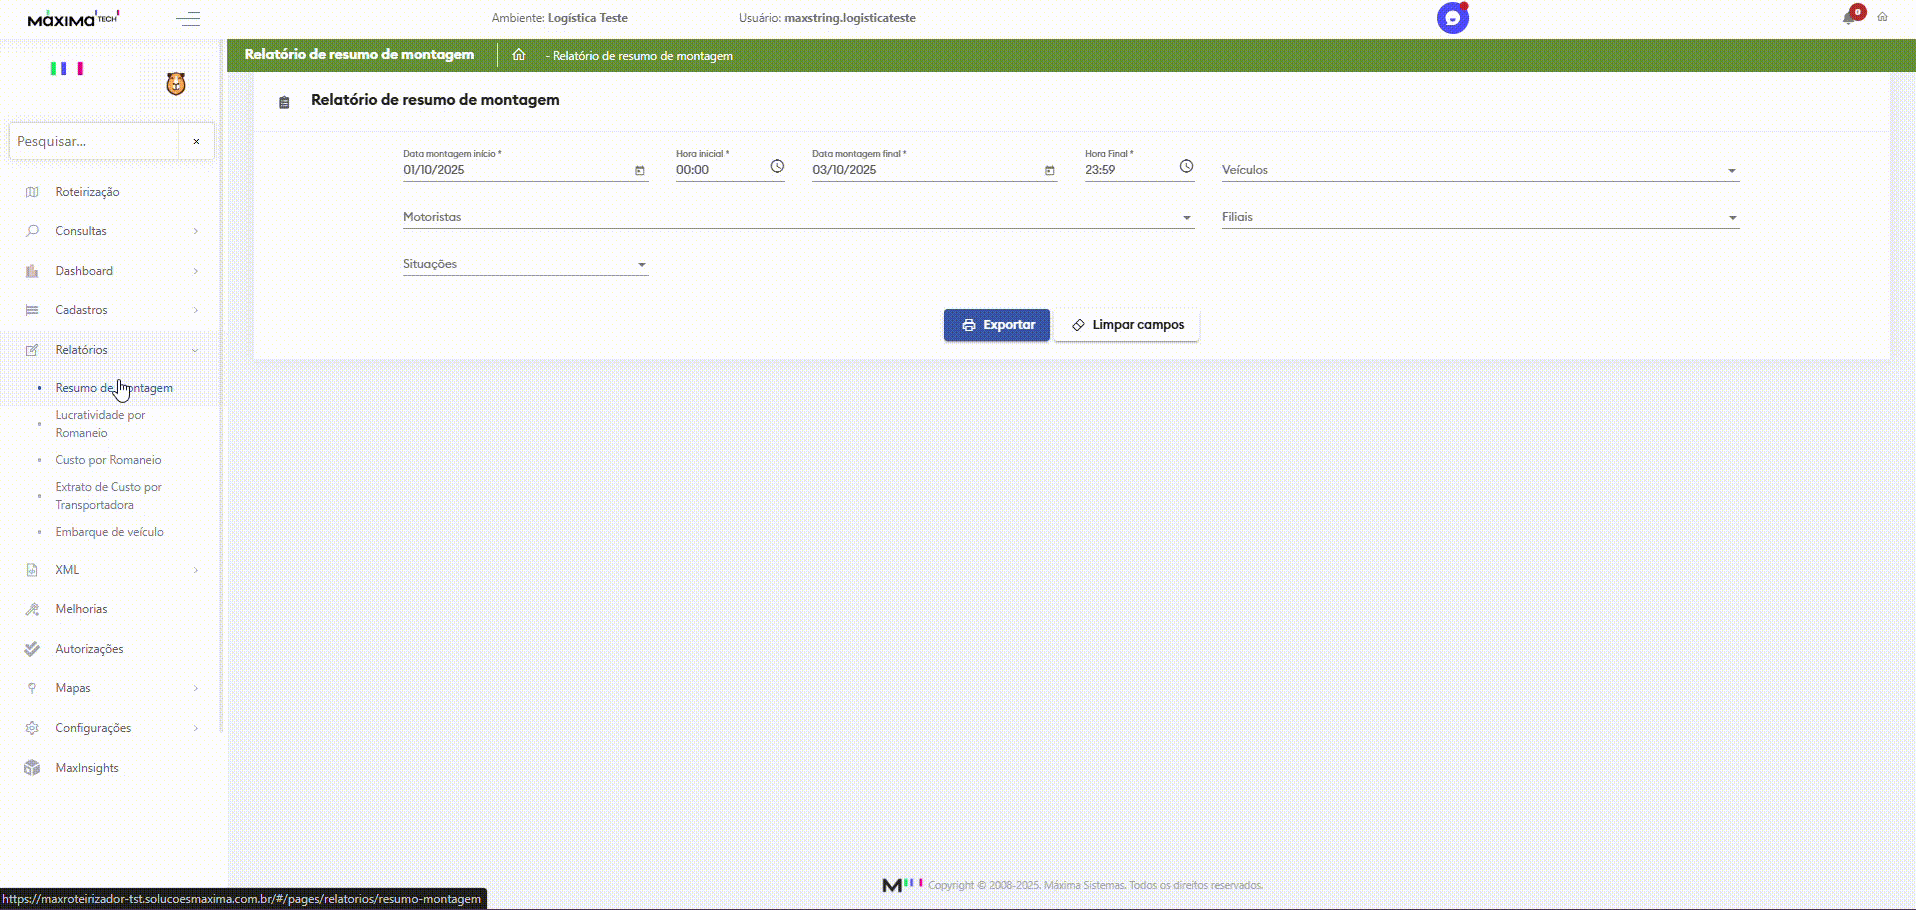Open the notifications bell icon
The image size is (1916, 910).
click(x=1849, y=17)
